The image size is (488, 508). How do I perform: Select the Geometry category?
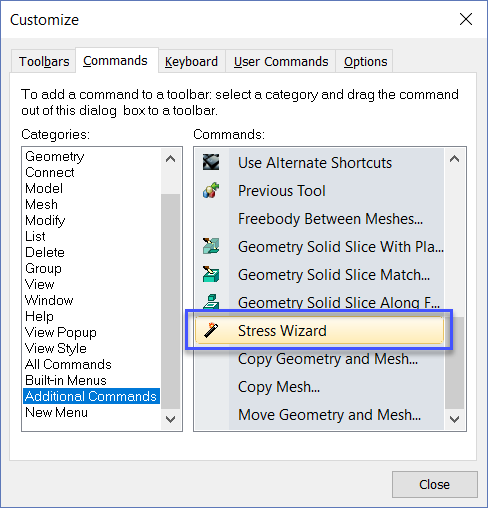point(91,156)
